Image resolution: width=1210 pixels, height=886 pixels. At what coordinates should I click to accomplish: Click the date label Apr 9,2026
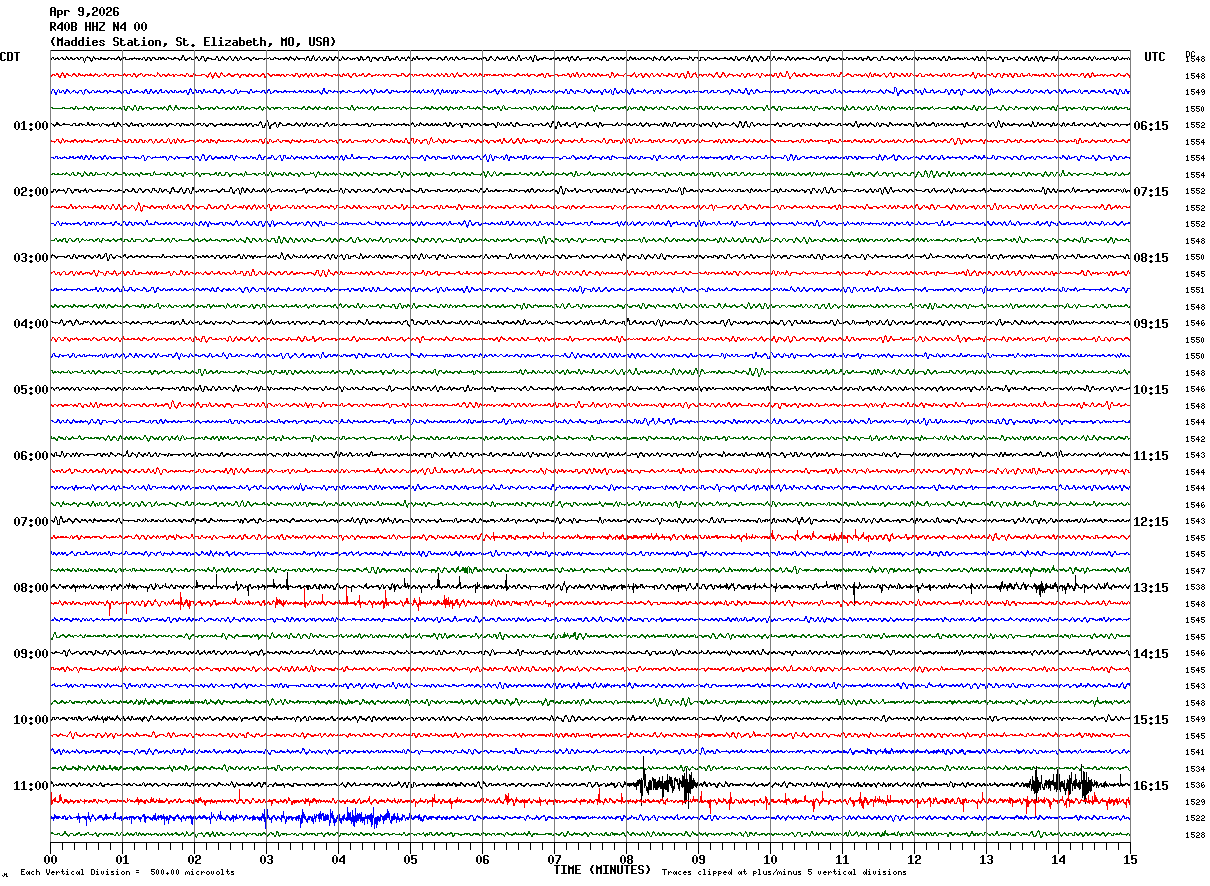[x=84, y=12]
